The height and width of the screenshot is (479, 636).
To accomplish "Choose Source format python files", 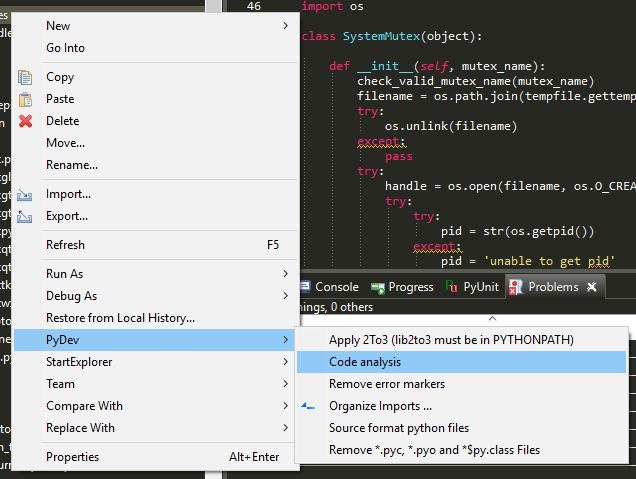I will click(x=462, y=427).
